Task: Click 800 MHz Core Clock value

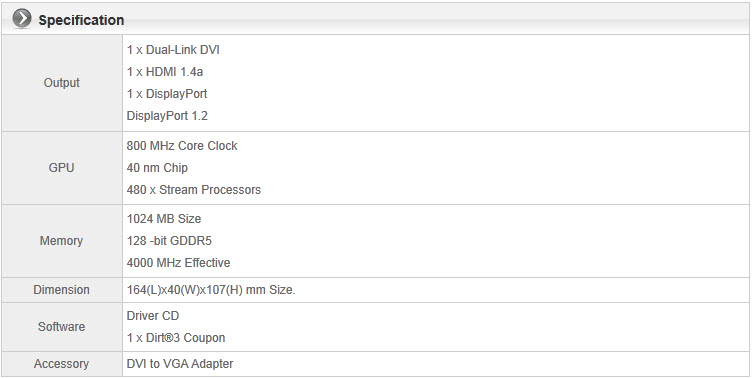Action: [x=182, y=146]
